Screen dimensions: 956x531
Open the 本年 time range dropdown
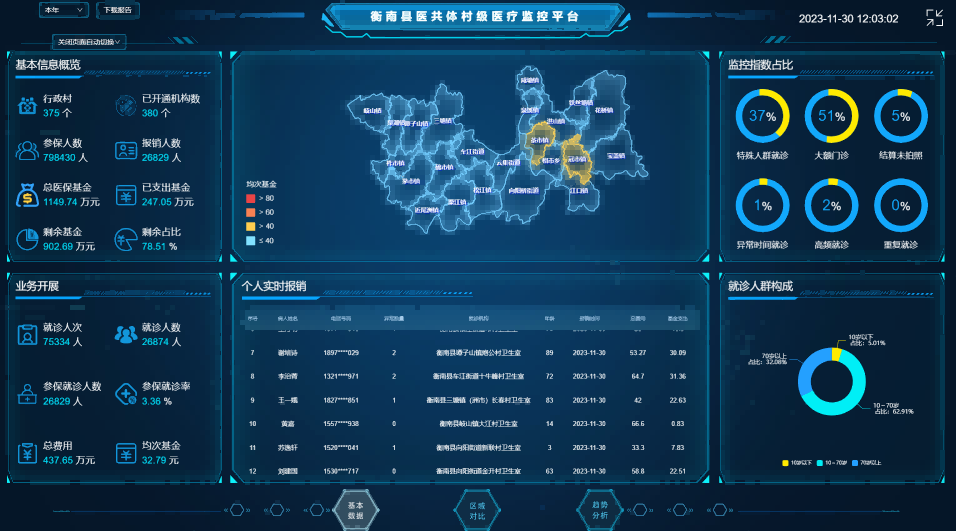64,10
